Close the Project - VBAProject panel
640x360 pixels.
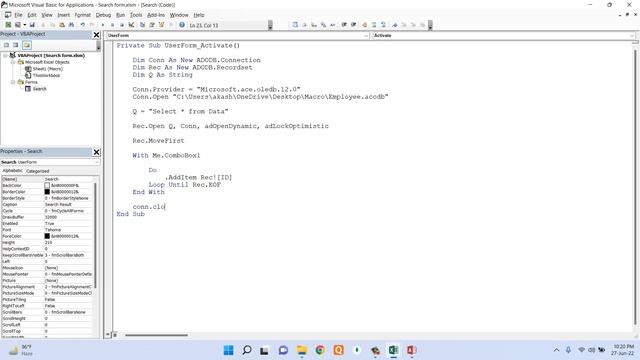[96, 35]
